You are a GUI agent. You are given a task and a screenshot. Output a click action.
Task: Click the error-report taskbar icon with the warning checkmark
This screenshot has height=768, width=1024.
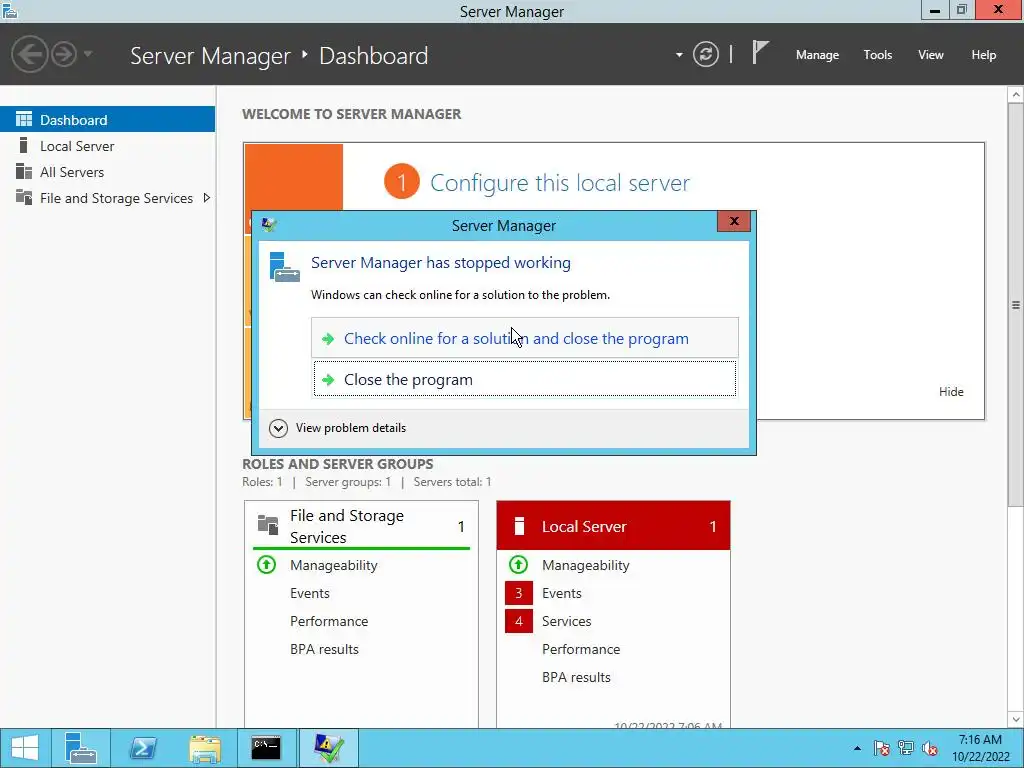pos(328,748)
